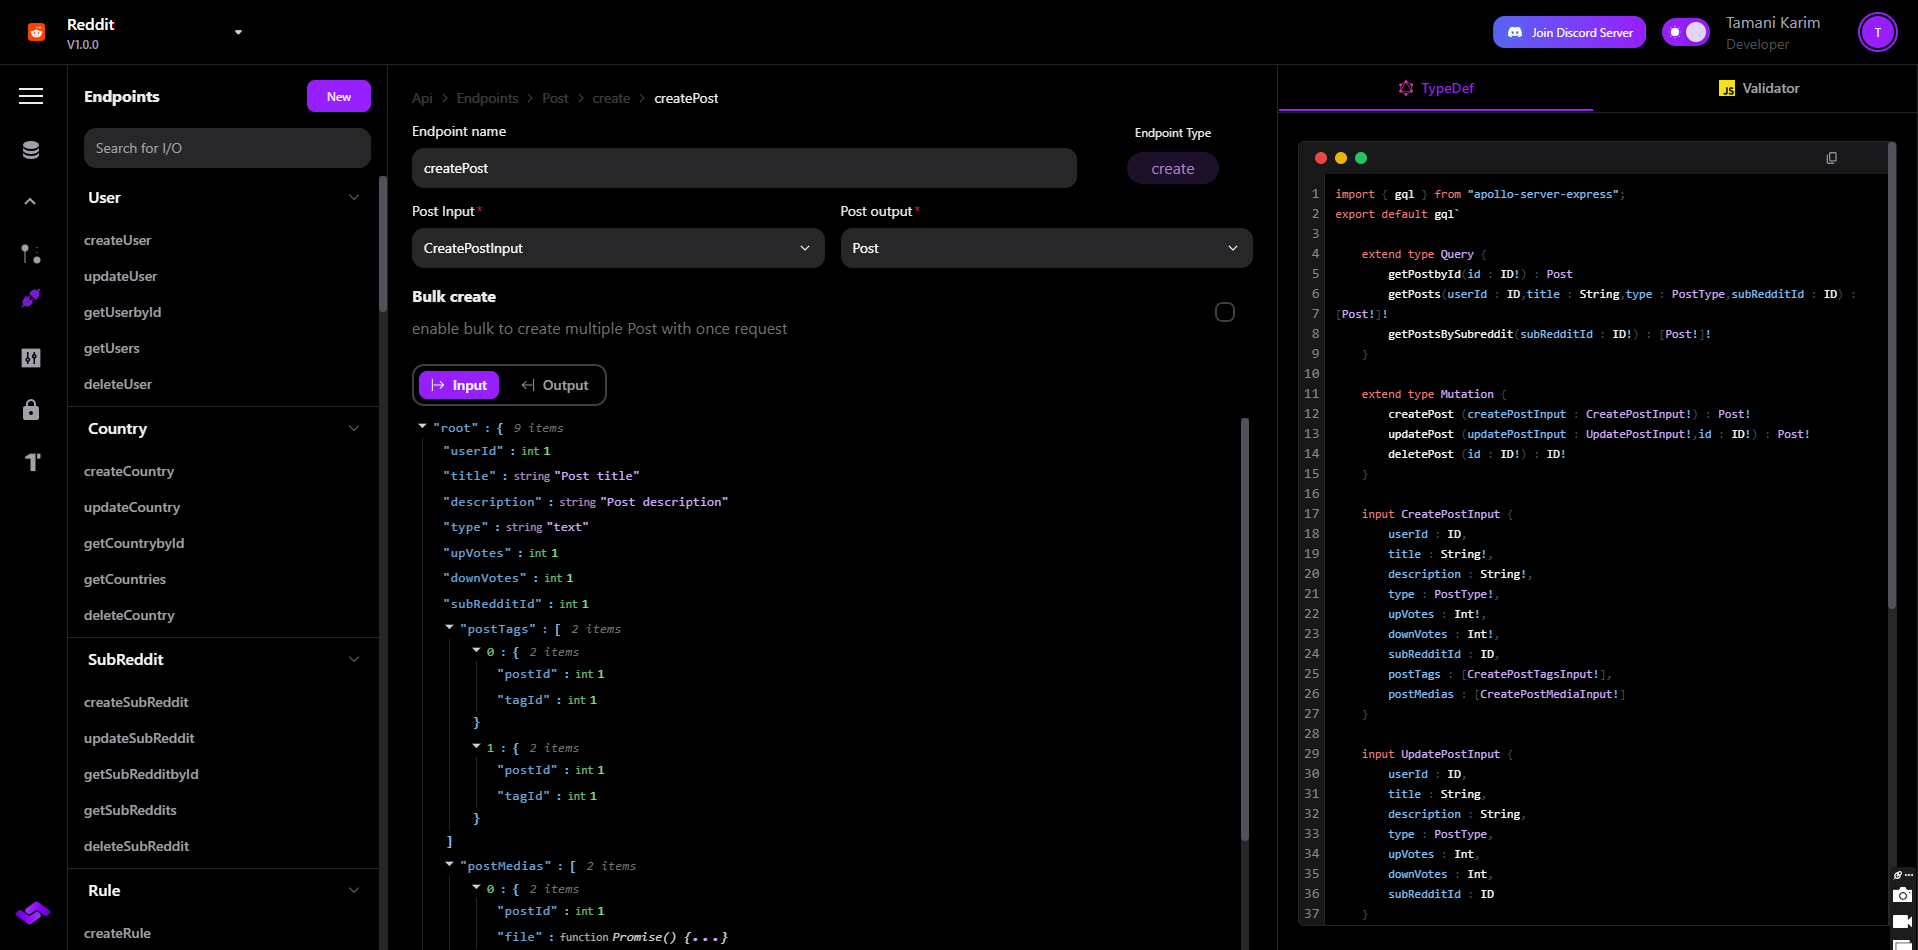Click the Endpoint name field createPost

pyautogui.click(x=744, y=168)
